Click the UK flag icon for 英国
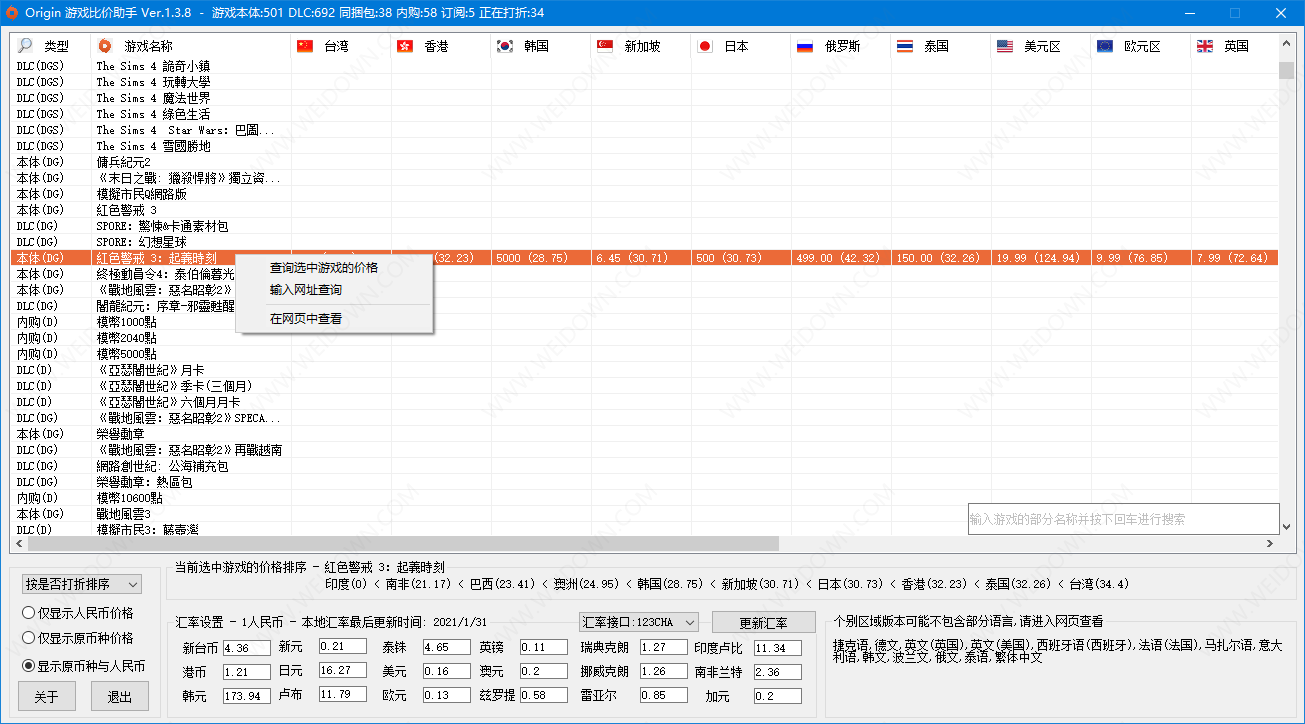 (x=1205, y=46)
